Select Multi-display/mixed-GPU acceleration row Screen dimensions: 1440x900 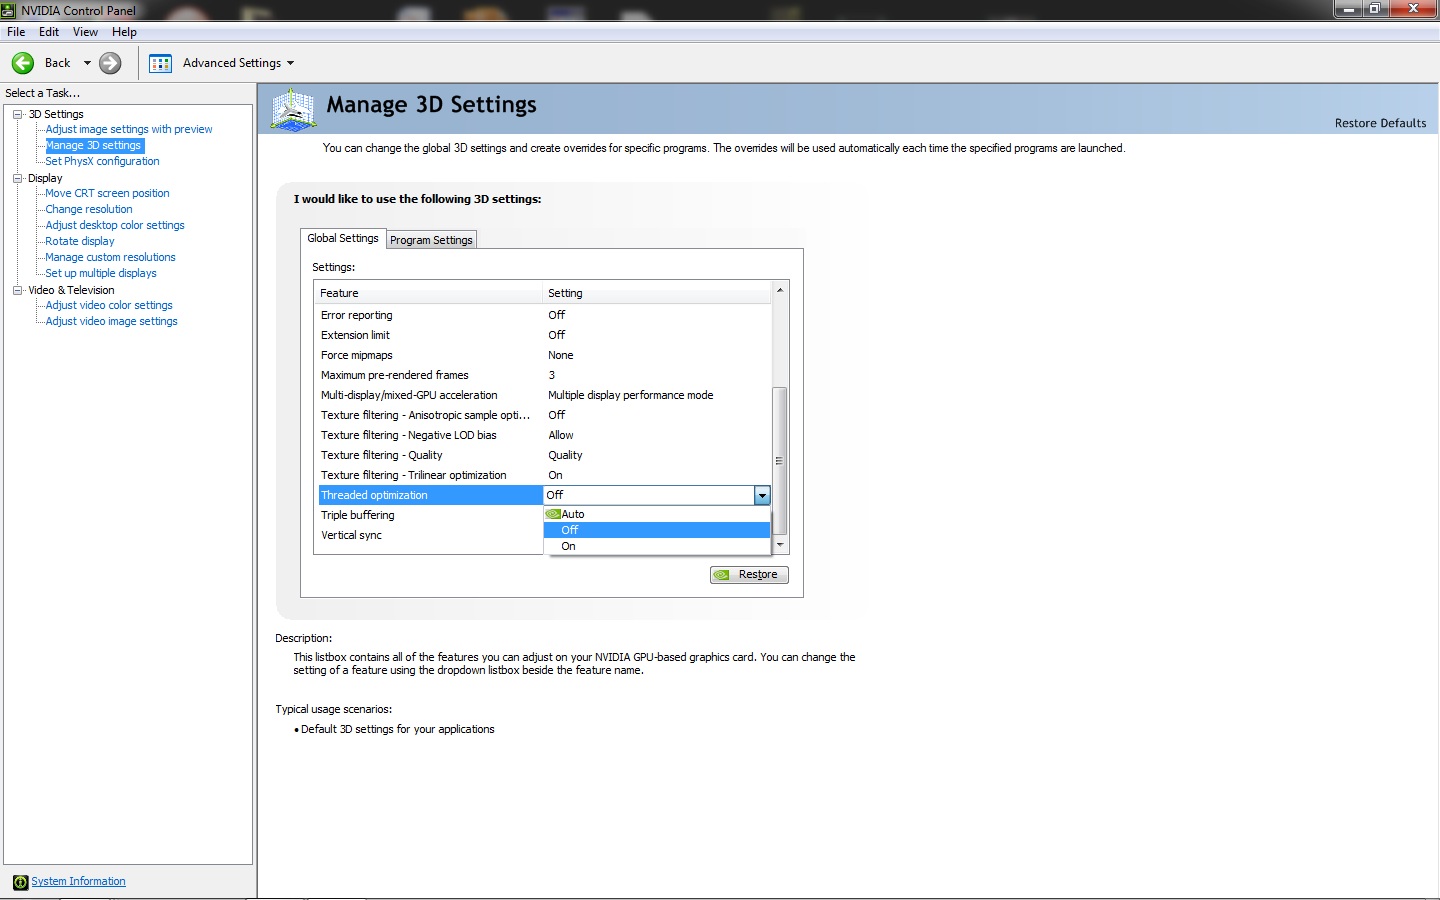tap(543, 395)
